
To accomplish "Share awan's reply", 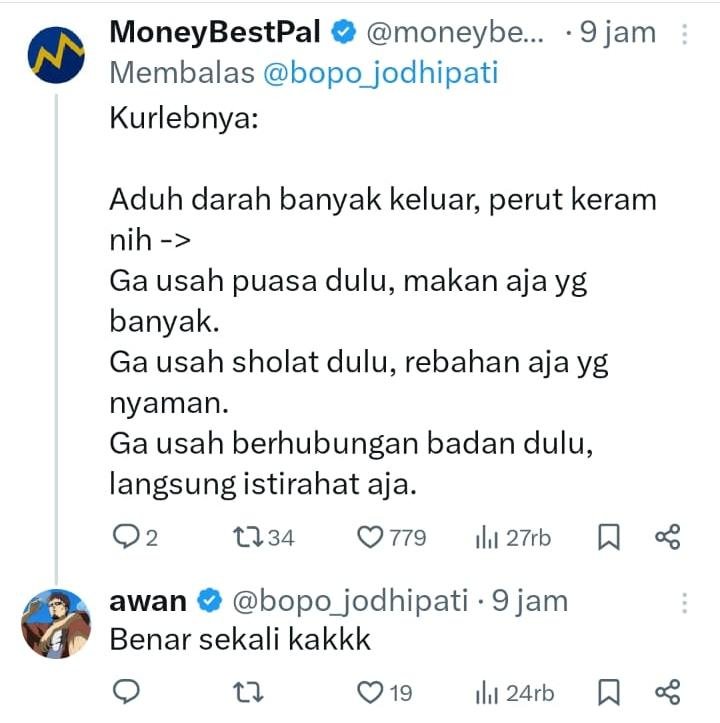I will point(667,692).
